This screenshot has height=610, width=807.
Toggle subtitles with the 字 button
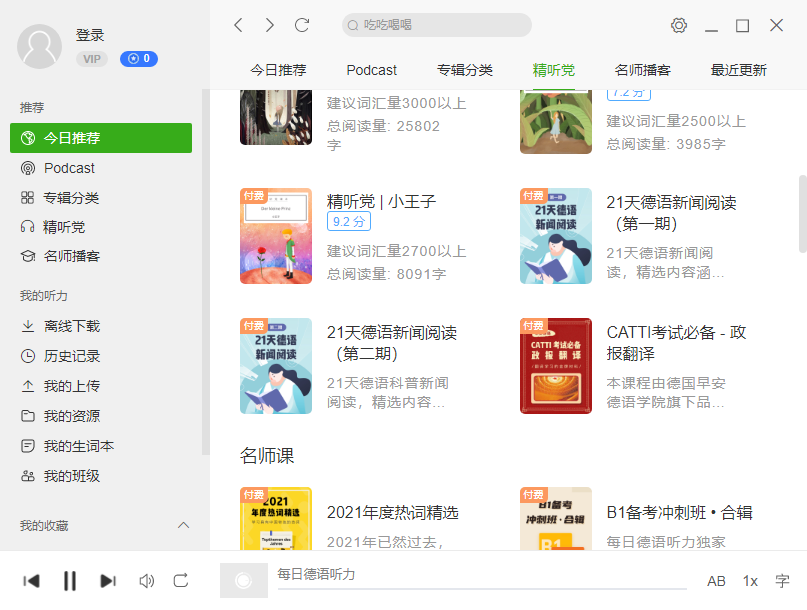[x=782, y=581]
